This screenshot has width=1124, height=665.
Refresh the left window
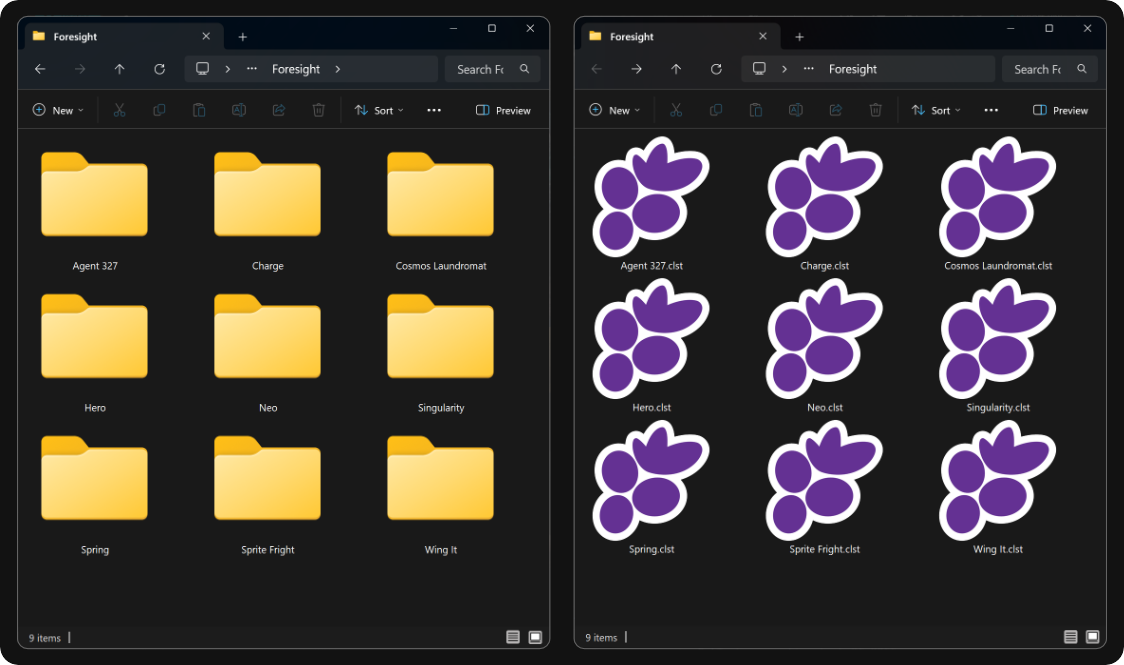pyautogui.click(x=159, y=69)
